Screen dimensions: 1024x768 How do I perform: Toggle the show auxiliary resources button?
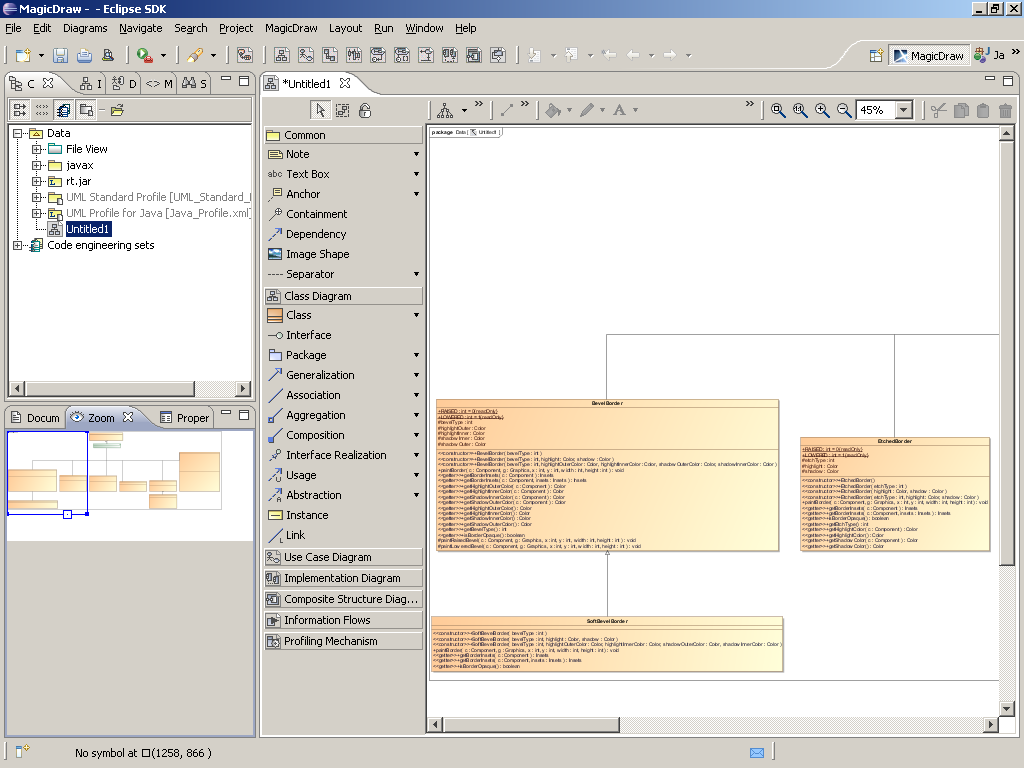pyautogui.click(x=63, y=110)
